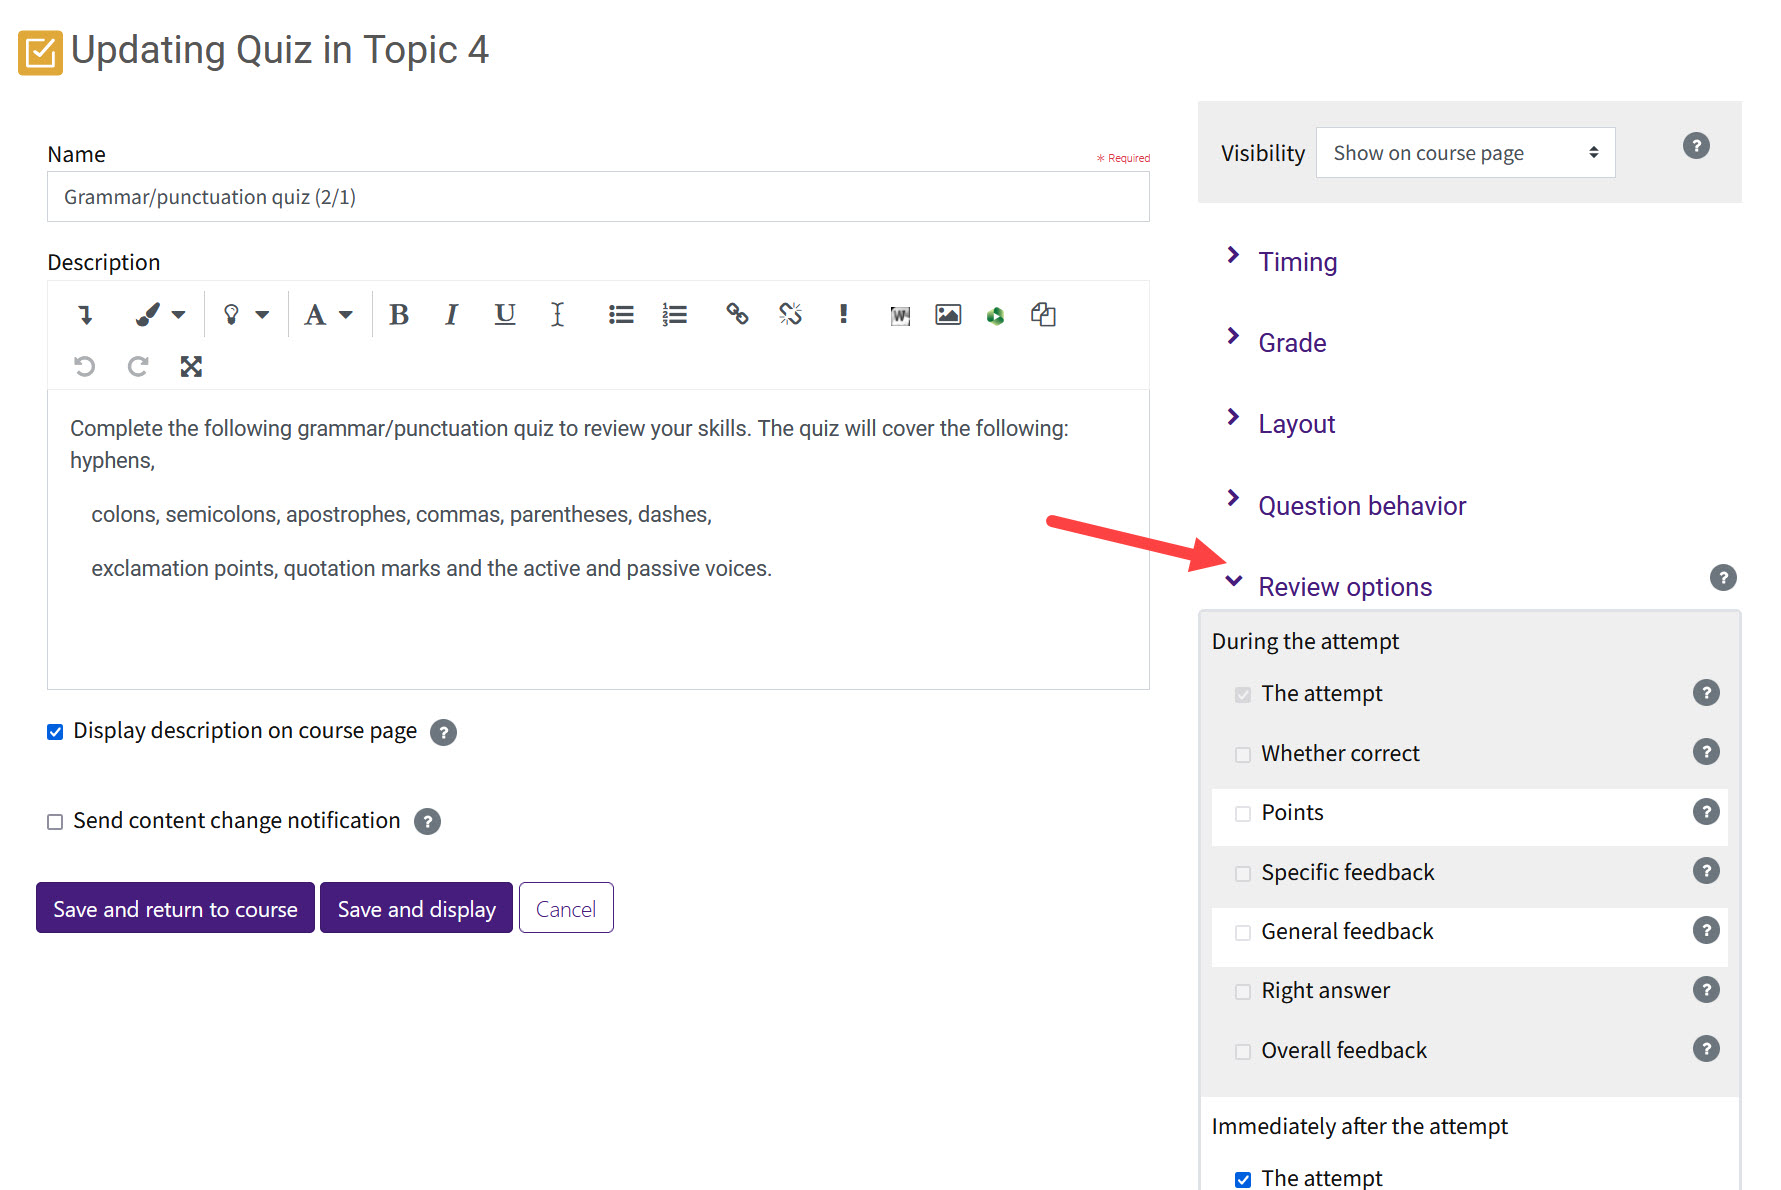The height and width of the screenshot is (1190, 1781).
Task: Insert a link with the chain icon
Action: pyautogui.click(x=737, y=315)
